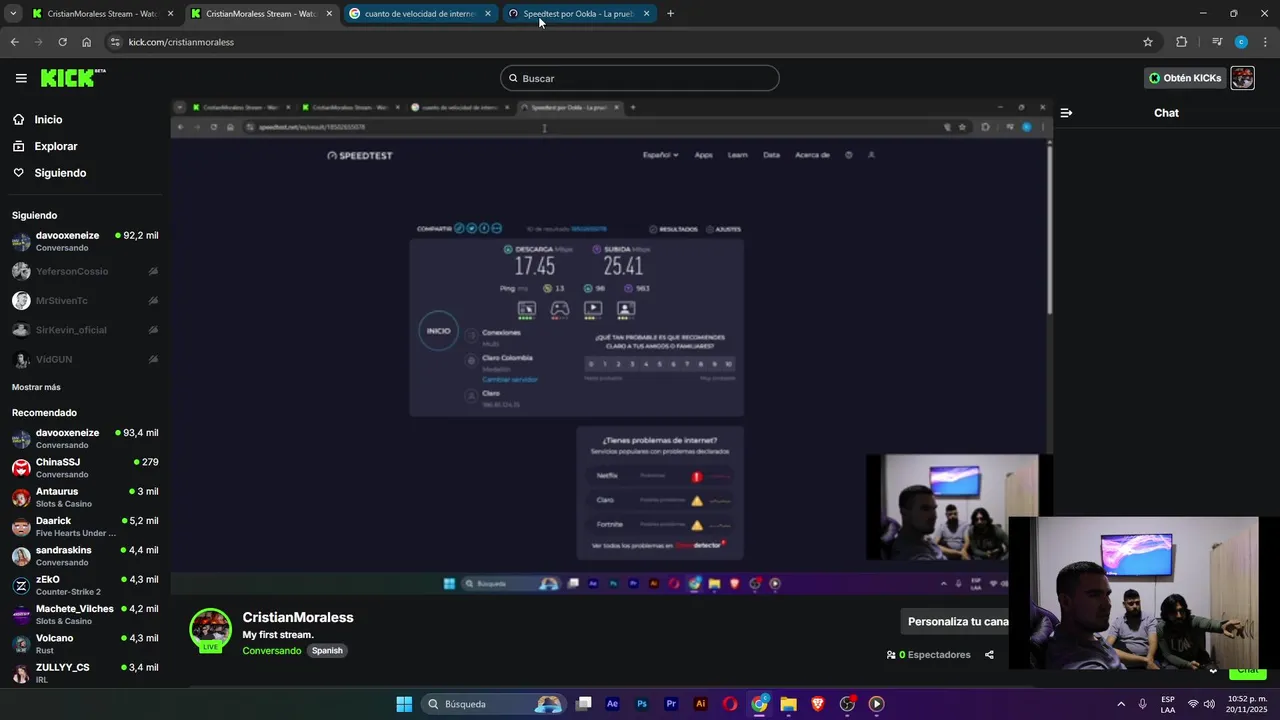Open the YefersonCossio followed channel
Image resolution: width=1280 pixels, height=720 pixels.
[x=85, y=271]
